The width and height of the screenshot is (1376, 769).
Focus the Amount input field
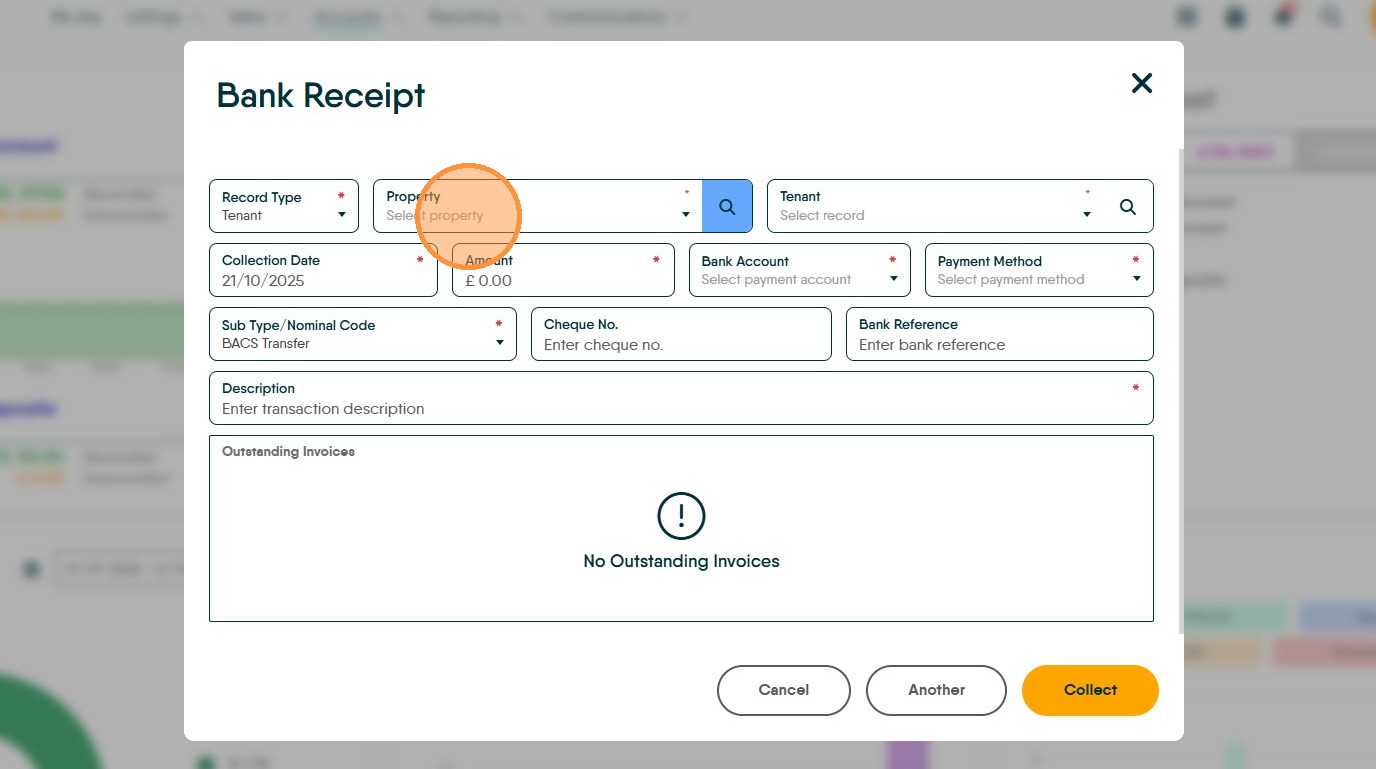tap(563, 270)
